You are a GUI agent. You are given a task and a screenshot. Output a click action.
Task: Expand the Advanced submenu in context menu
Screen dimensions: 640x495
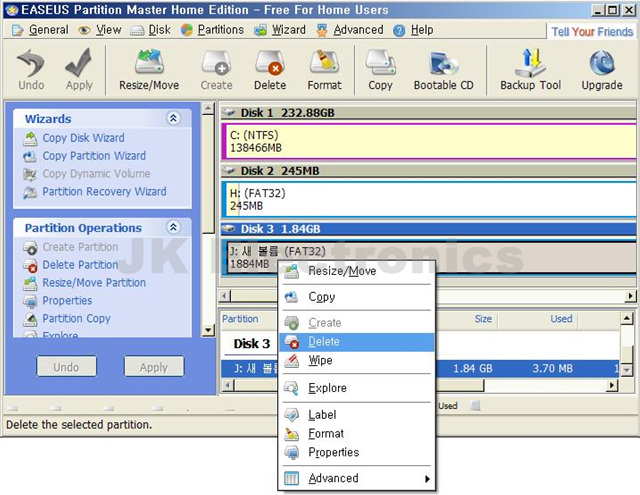pyautogui.click(x=357, y=478)
